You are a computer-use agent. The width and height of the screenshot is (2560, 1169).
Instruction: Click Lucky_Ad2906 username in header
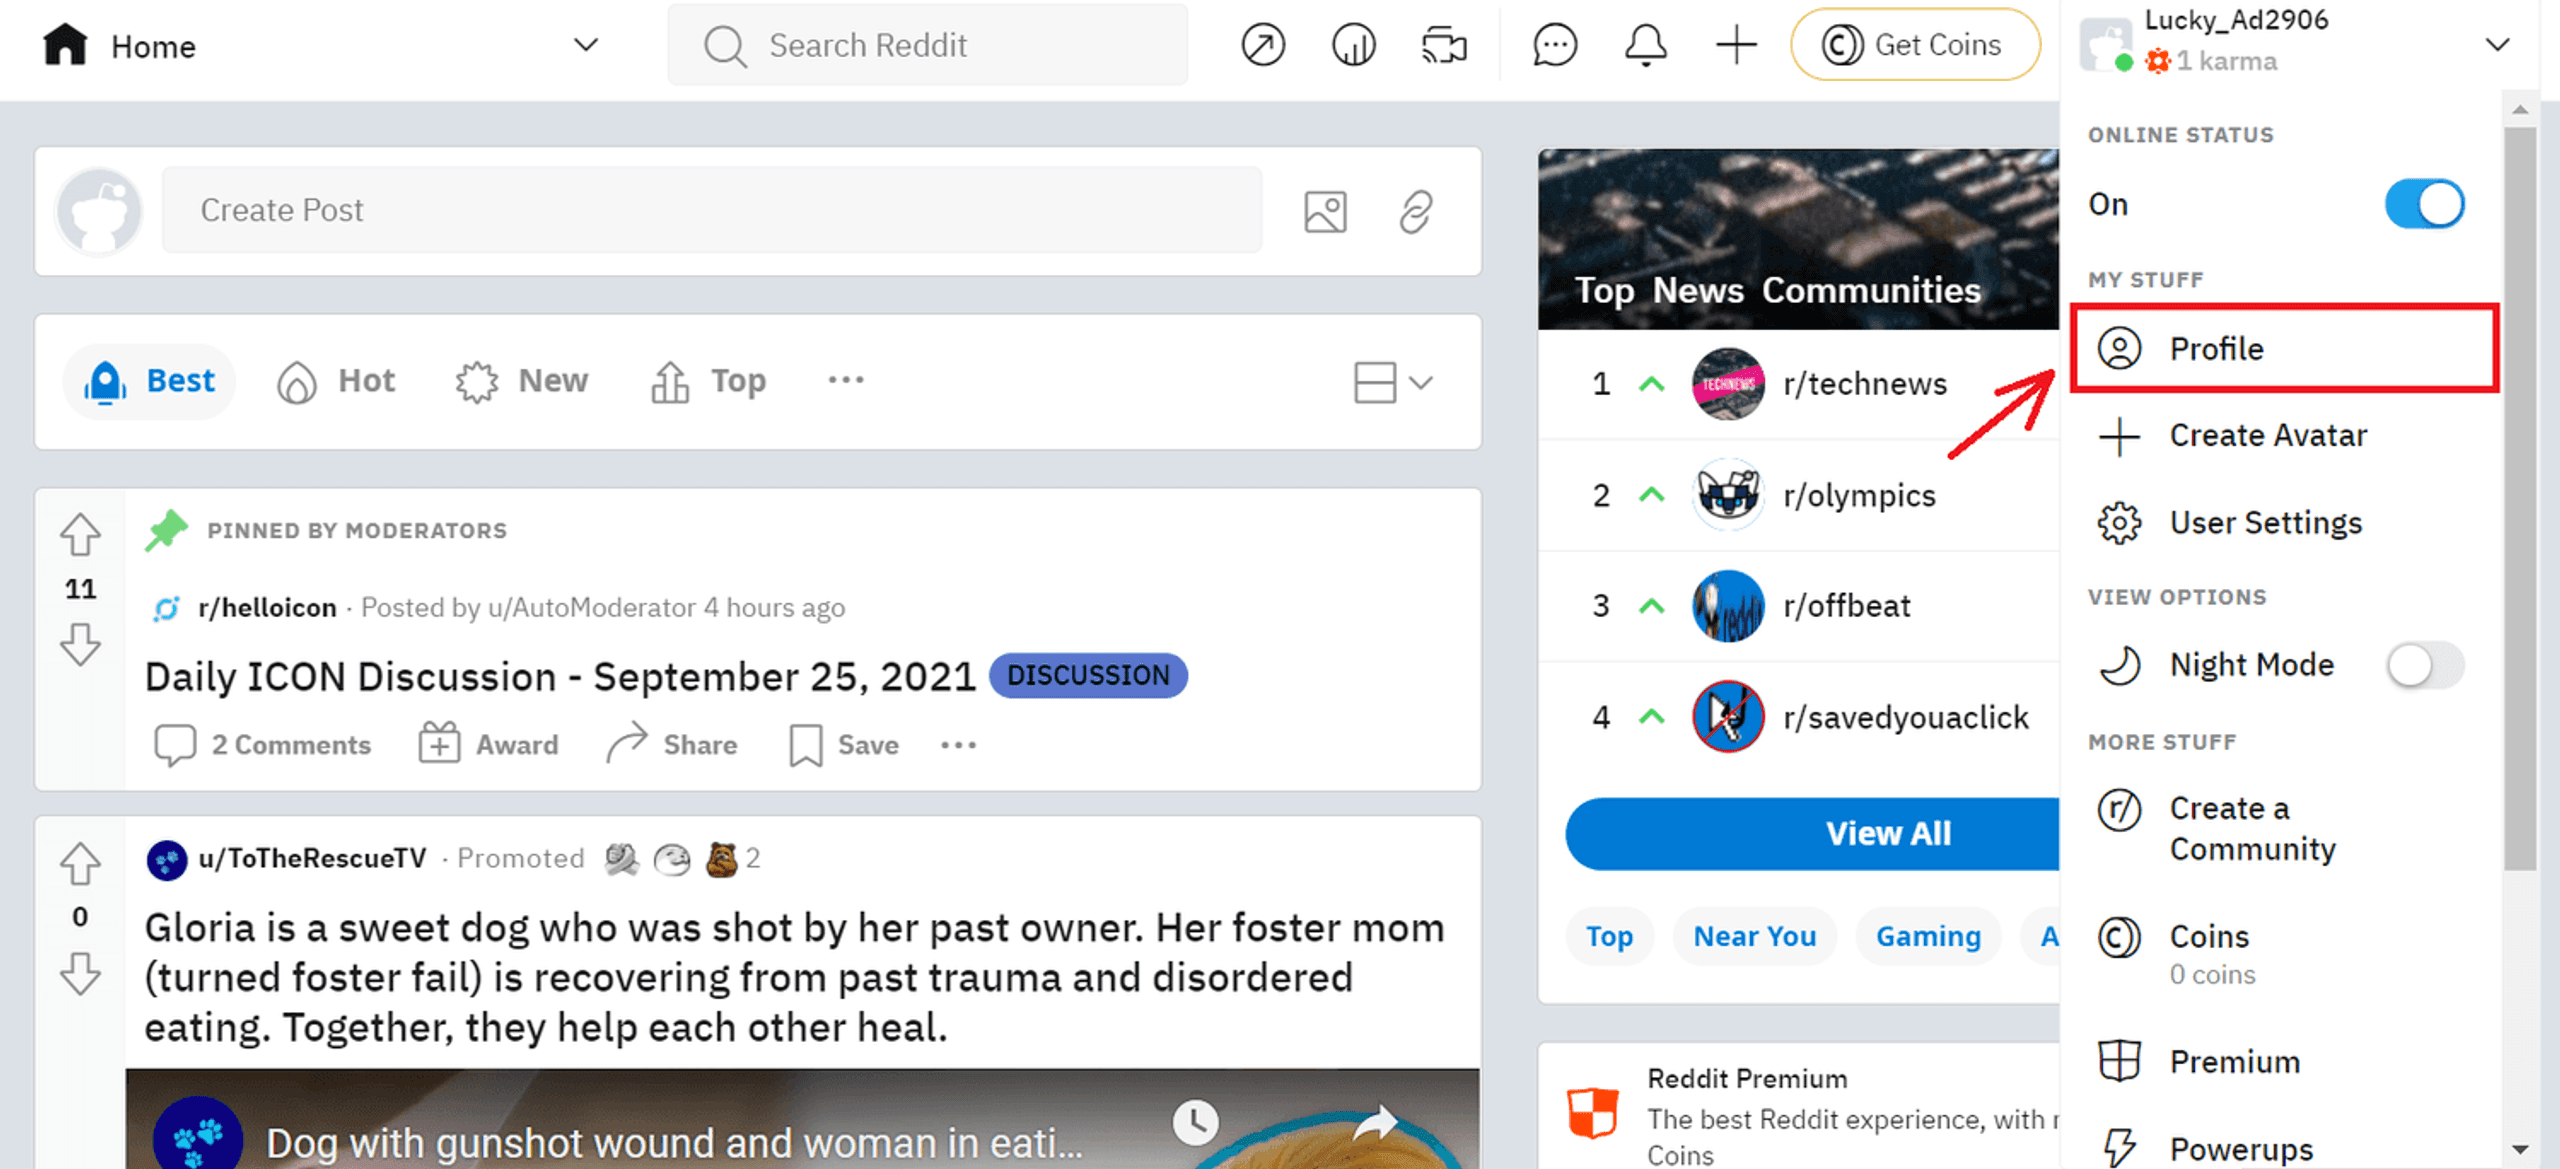[2236, 20]
